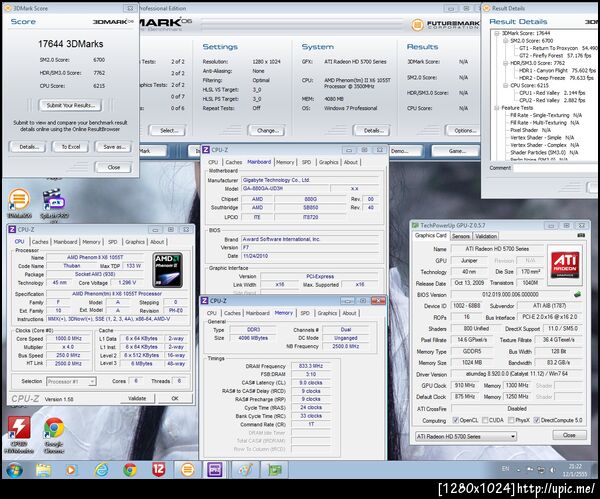This screenshot has height=499, width=600.
Task: Open the SPD tab in CPU-Z Mainboard window
Action: click(306, 161)
